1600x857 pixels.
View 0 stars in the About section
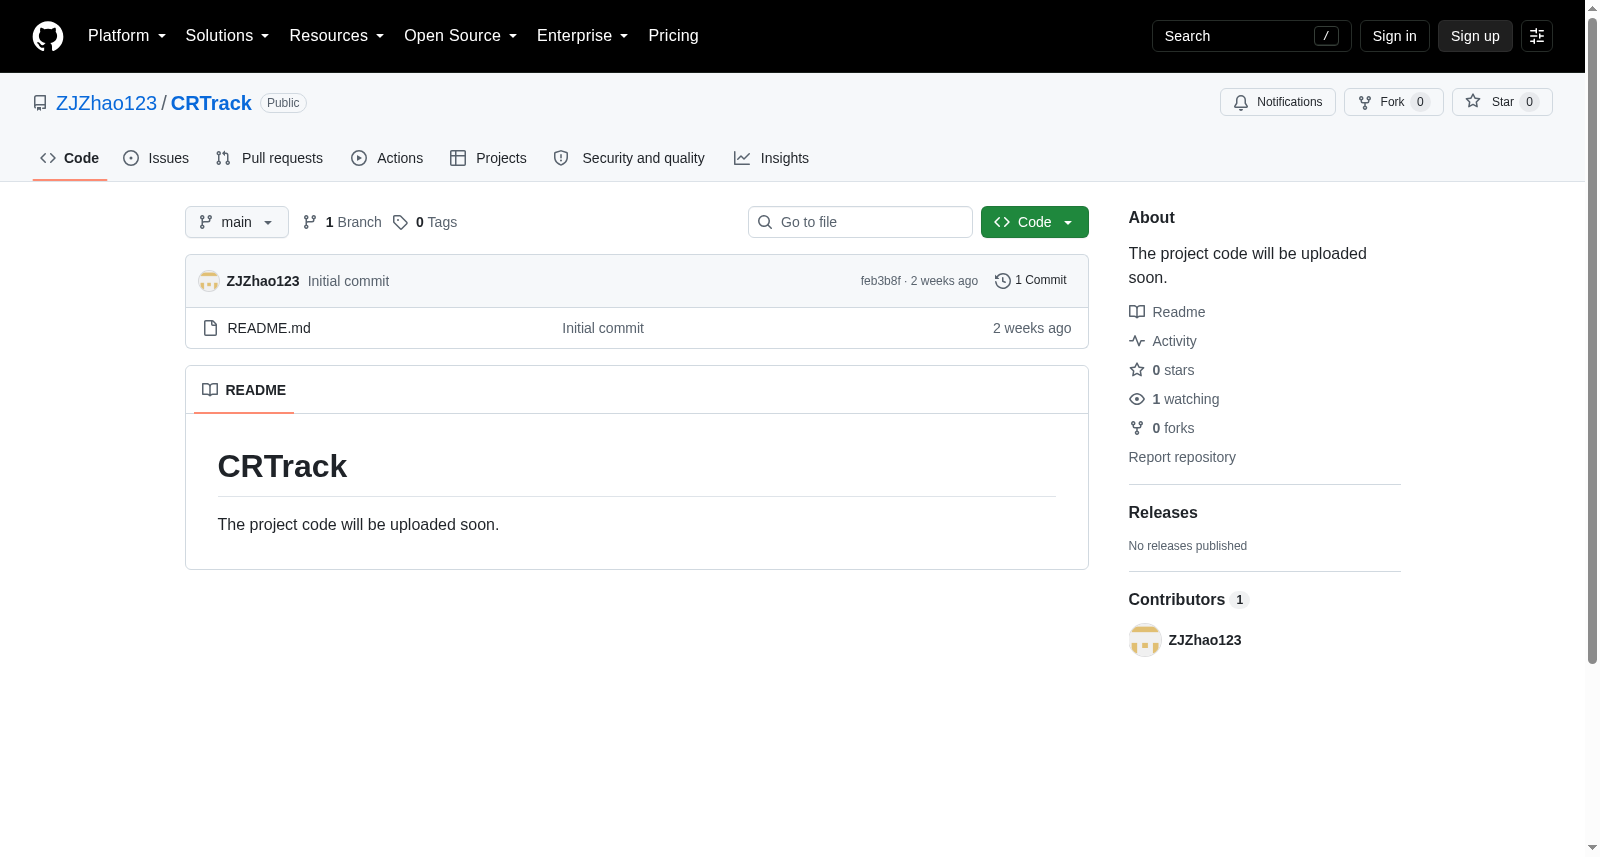point(1161,370)
